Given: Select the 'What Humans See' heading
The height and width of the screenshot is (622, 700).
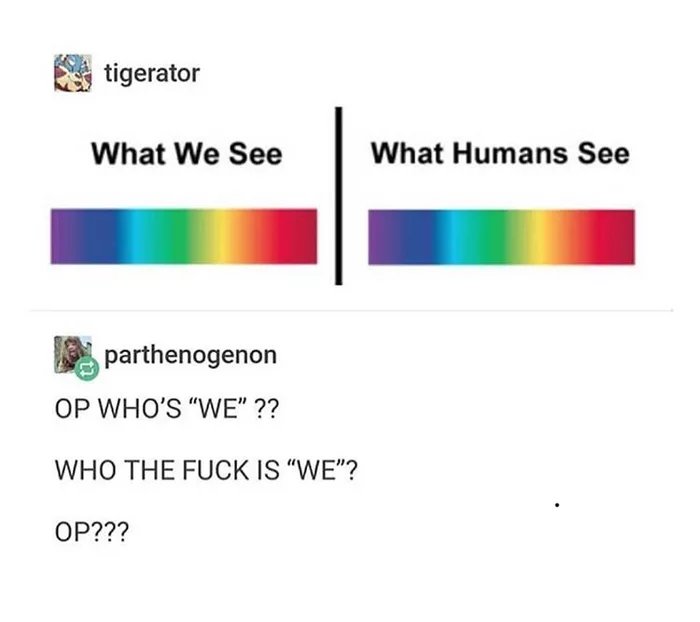Looking at the screenshot, I should (x=500, y=153).
